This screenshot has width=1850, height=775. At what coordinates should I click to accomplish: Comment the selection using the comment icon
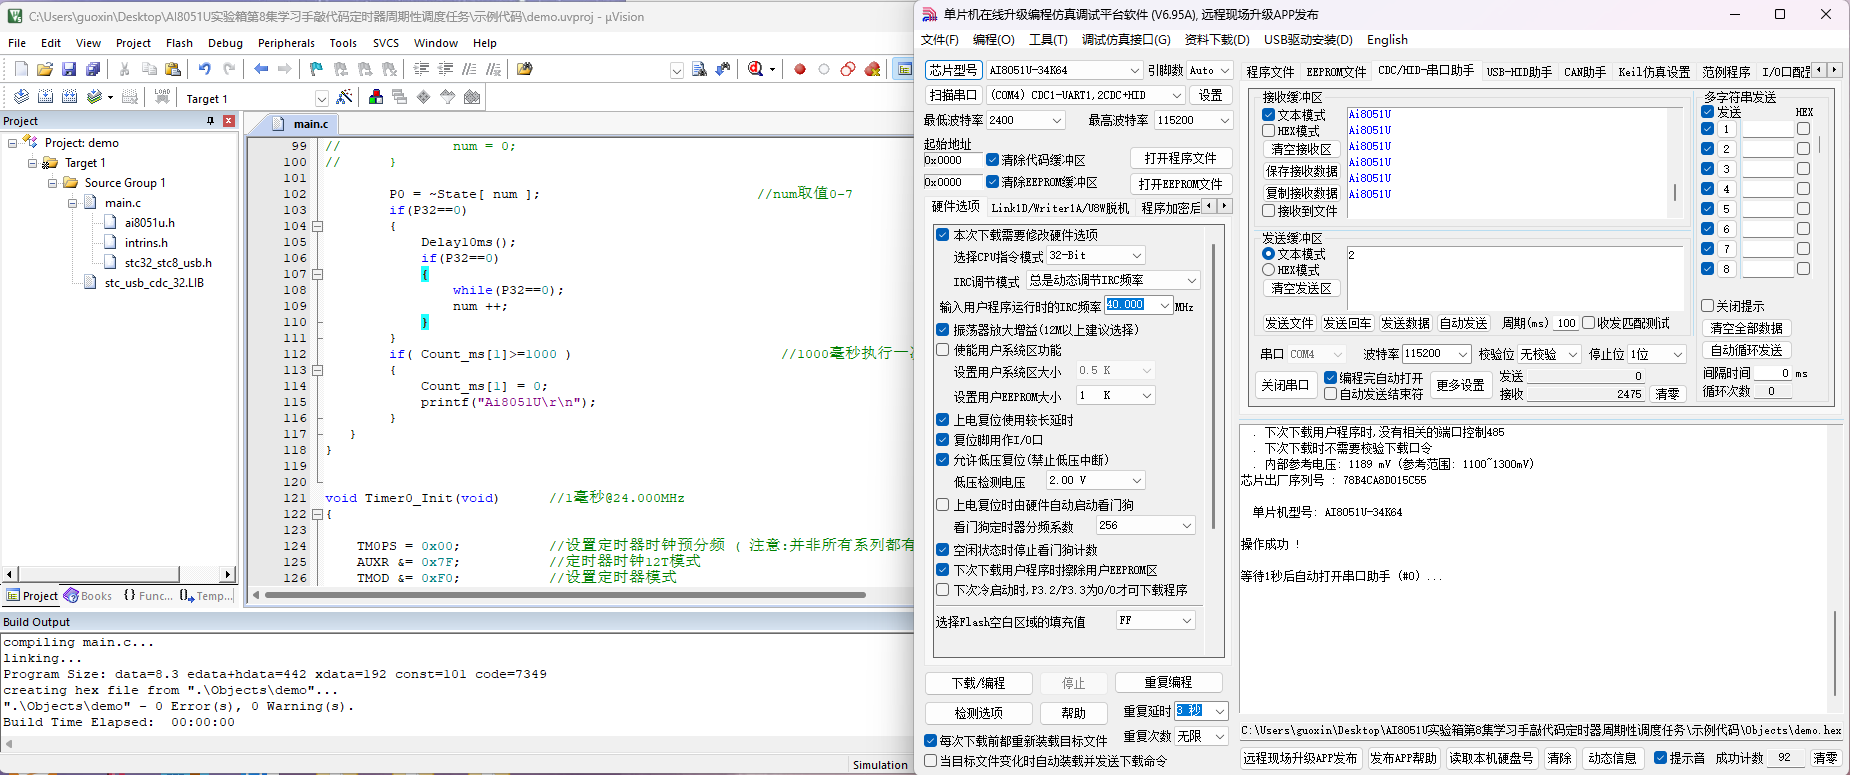pos(469,69)
